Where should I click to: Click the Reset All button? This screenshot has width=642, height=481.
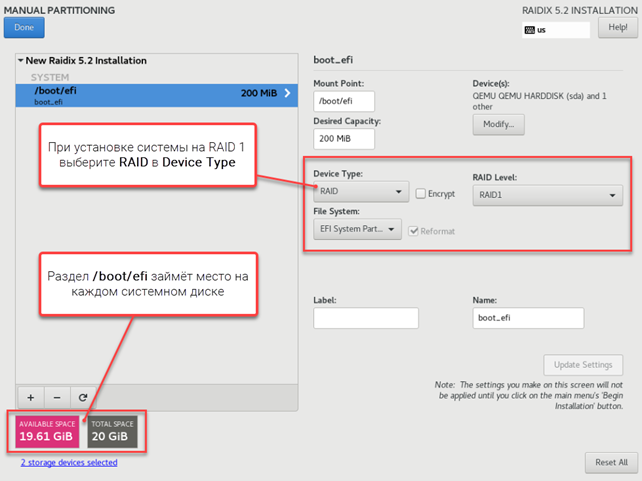(x=610, y=462)
